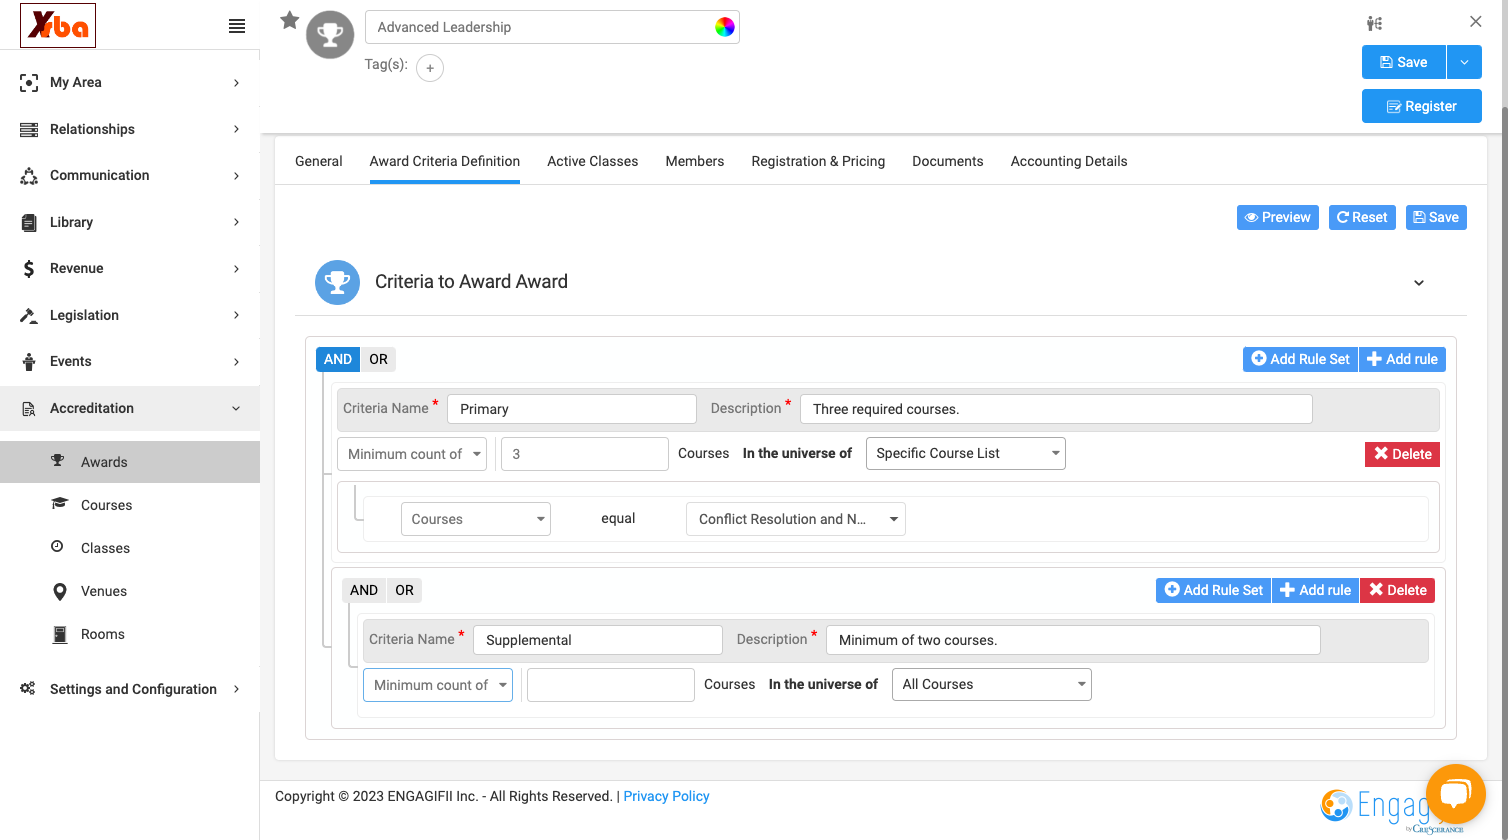The height and width of the screenshot is (840, 1508).
Task: Click the trophy award avatar icon
Action: tap(330, 35)
